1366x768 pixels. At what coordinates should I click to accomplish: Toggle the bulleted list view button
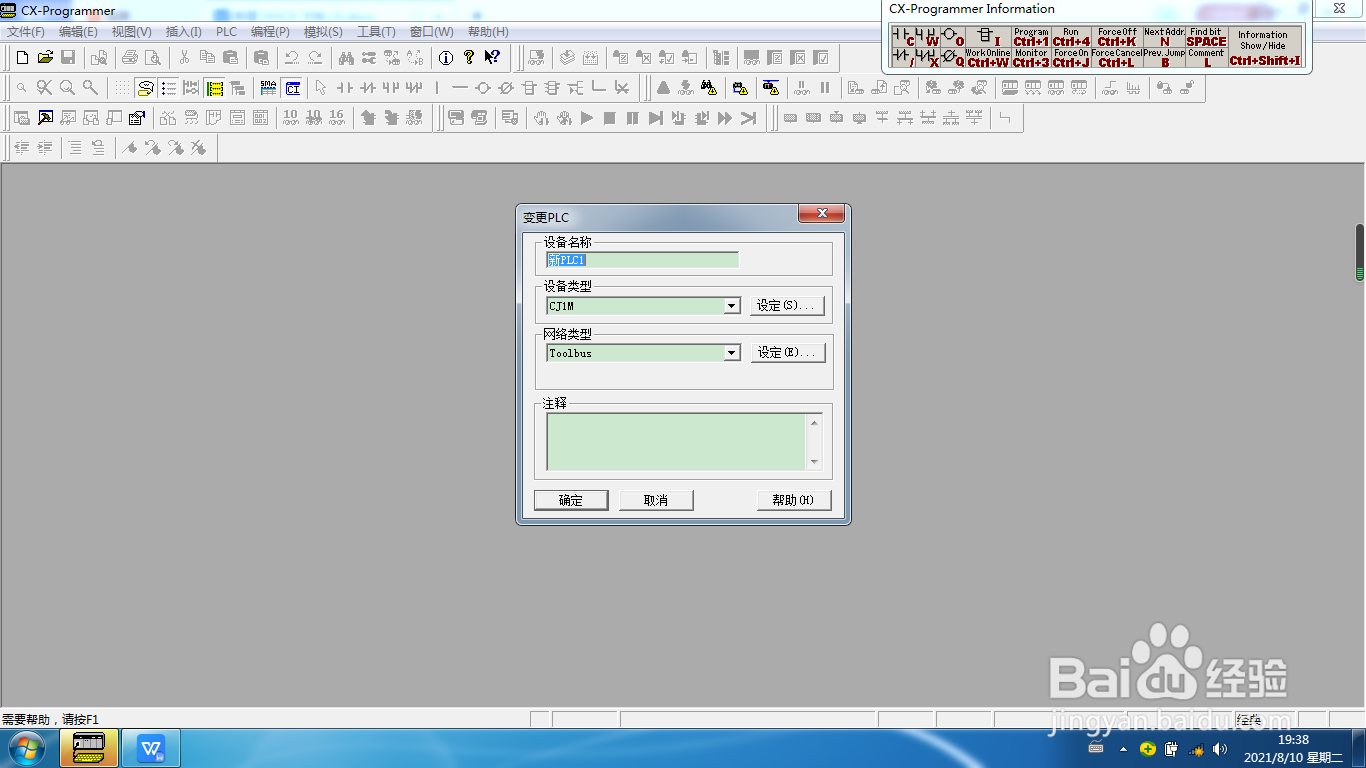click(169, 88)
